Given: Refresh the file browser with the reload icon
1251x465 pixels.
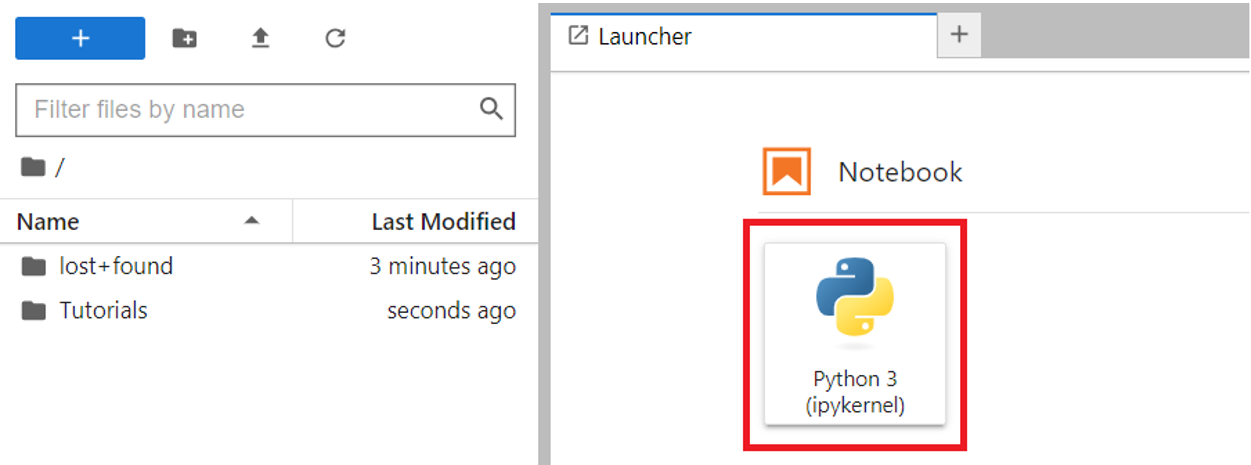Looking at the screenshot, I should [x=336, y=38].
